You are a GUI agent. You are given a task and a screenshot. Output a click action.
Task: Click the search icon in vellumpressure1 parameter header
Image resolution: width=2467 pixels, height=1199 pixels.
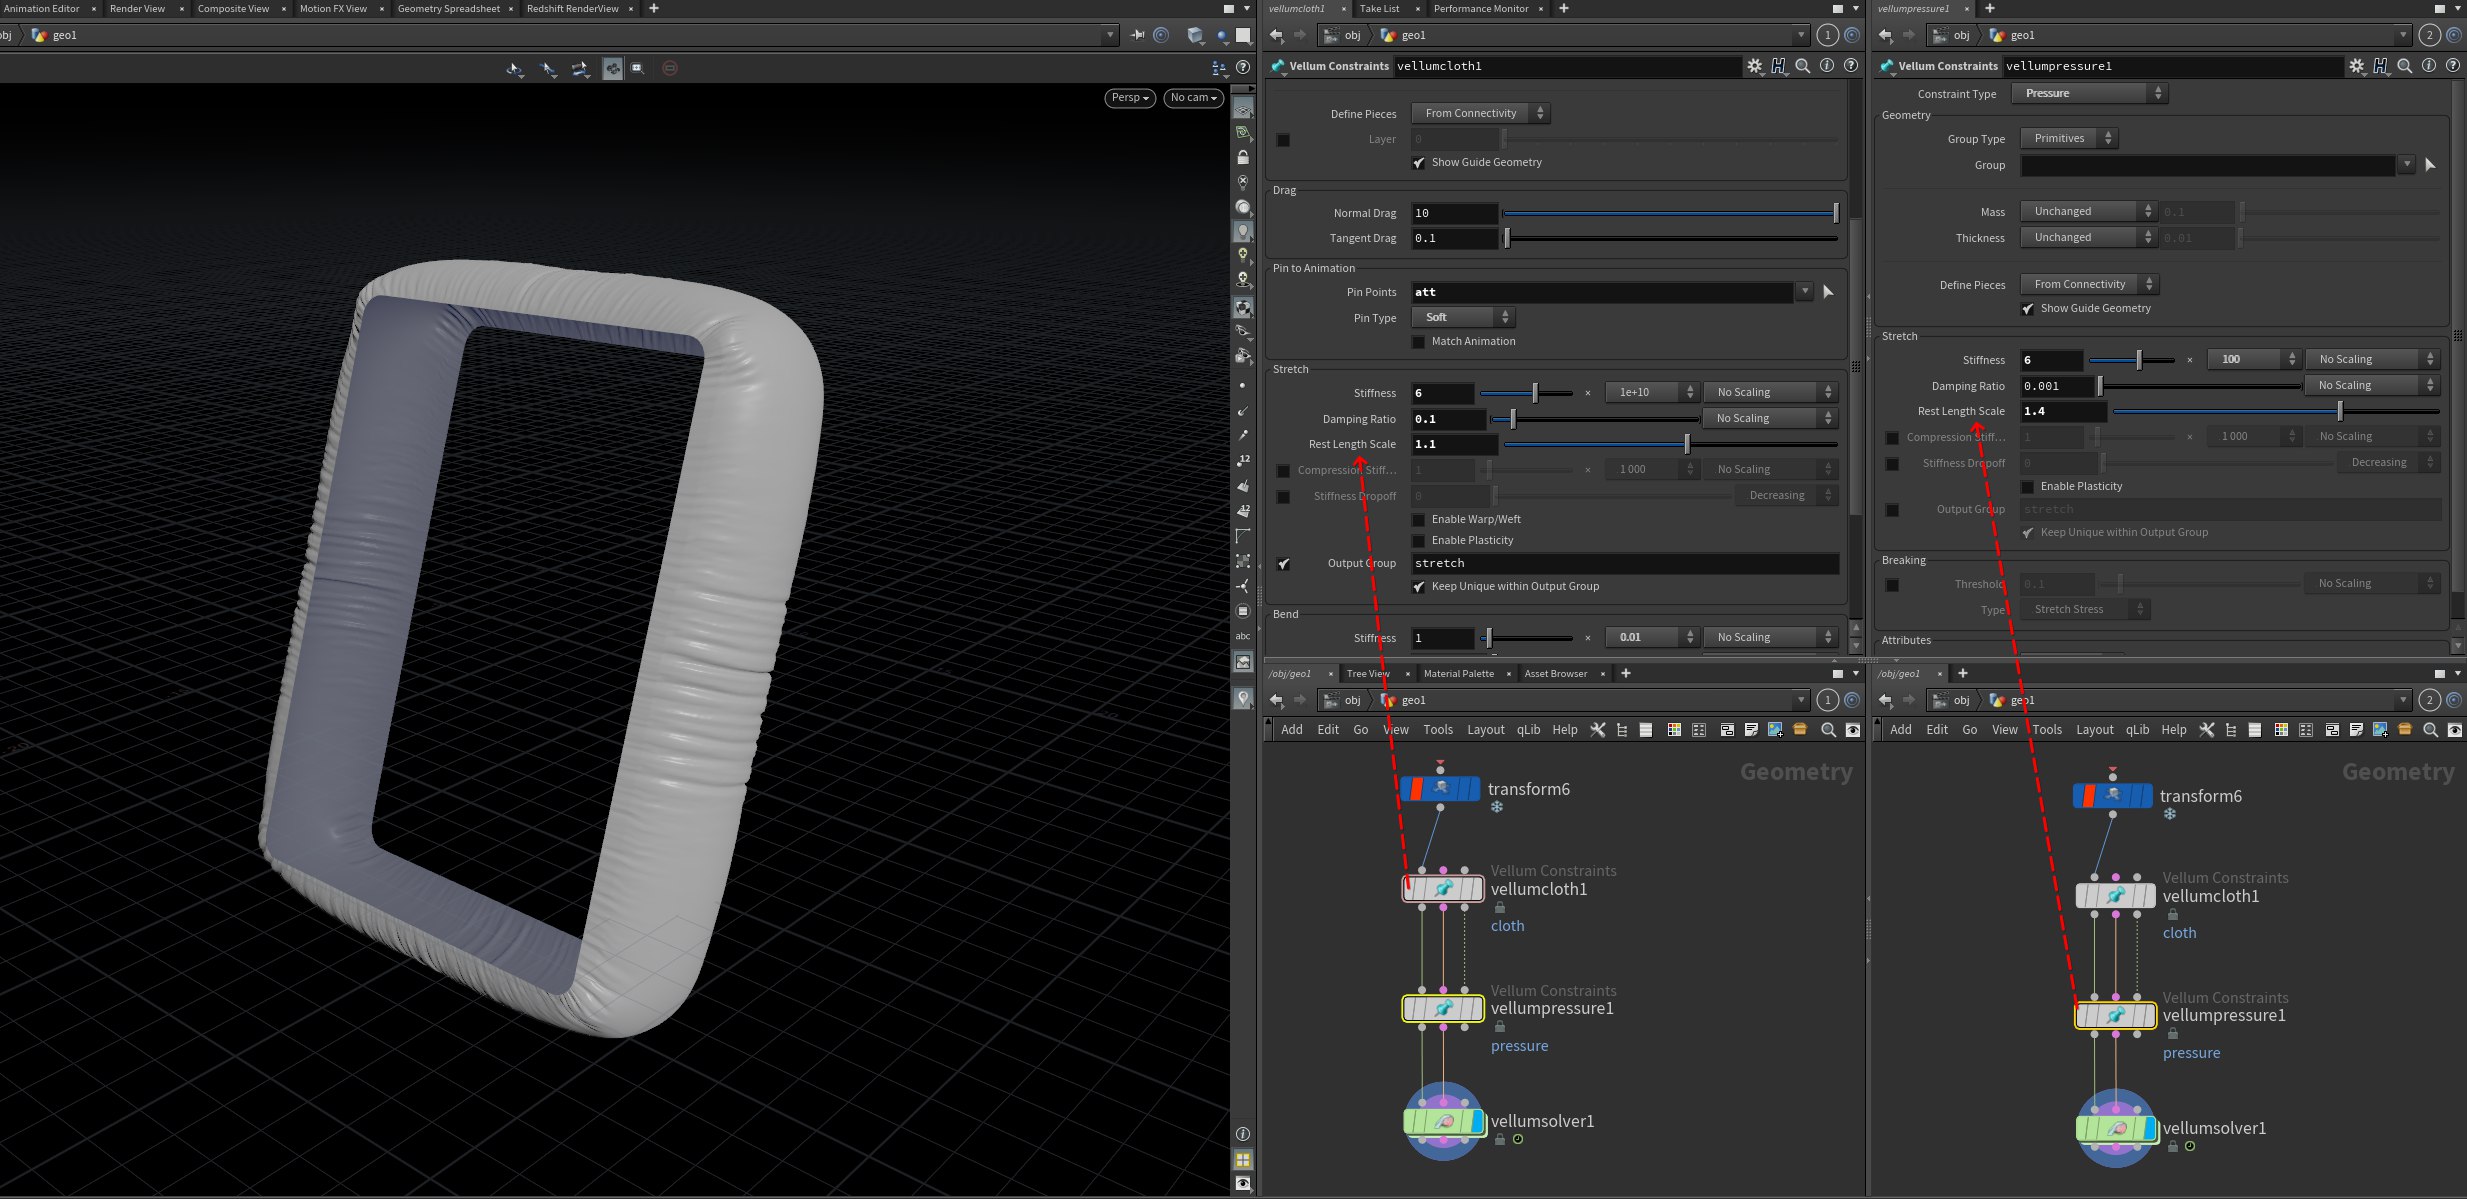(x=2405, y=66)
